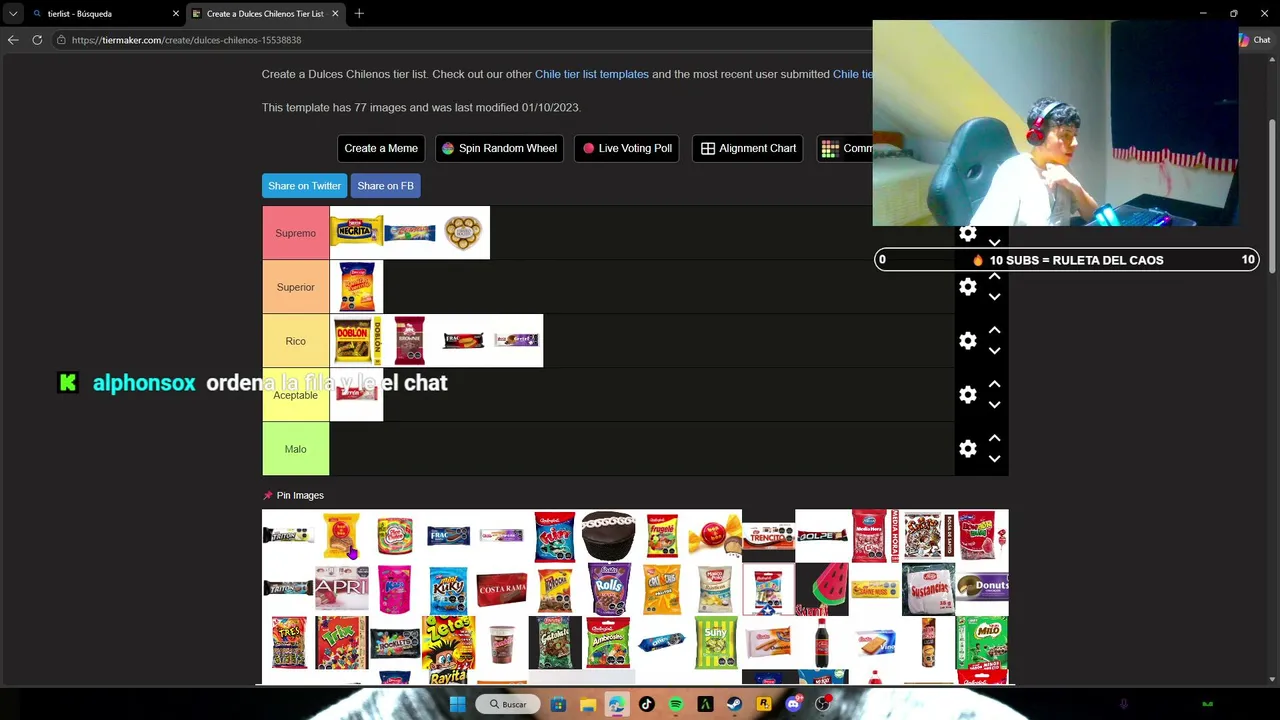The width and height of the screenshot is (1280, 720).
Task: Move the Rico tier row up
Action: [x=994, y=330]
